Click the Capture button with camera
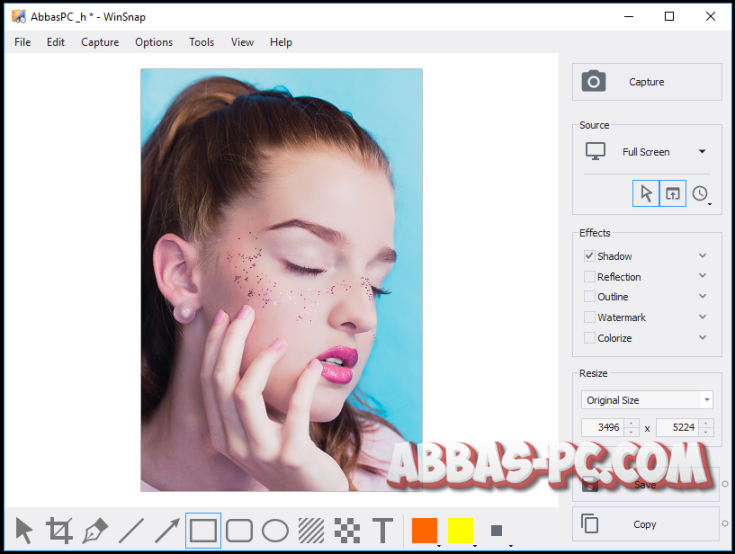The width and height of the screenshot is (735, 554). click(x=646, y=82)
